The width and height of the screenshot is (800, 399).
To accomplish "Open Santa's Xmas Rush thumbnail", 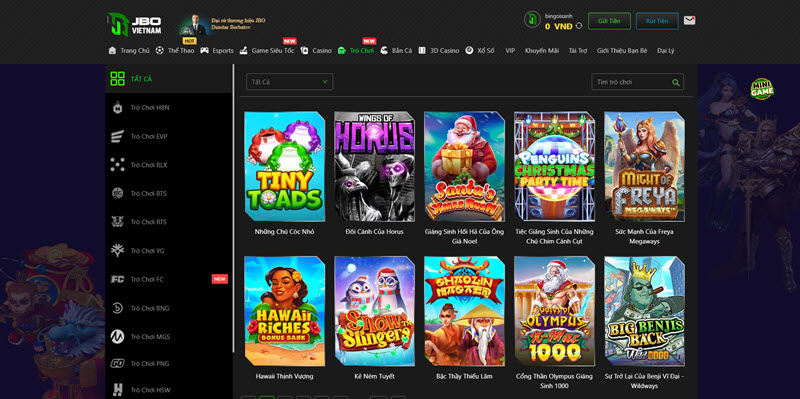I will click(x=464, y=166).
